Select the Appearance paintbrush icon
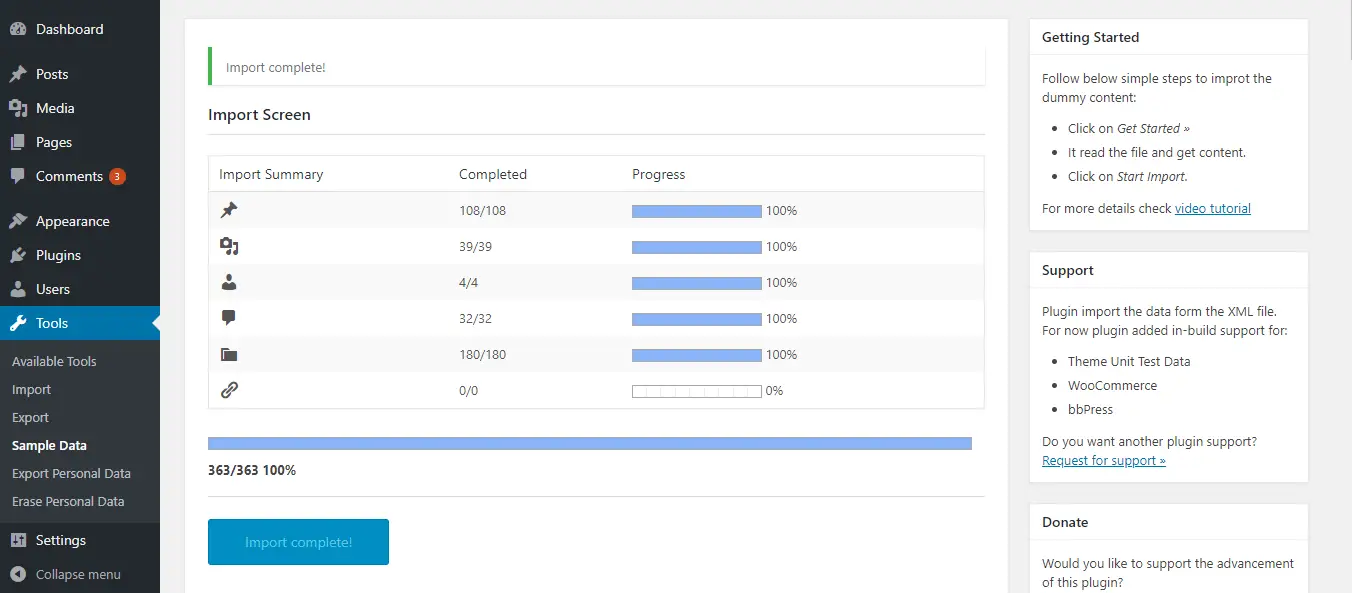 tap(18, 221)
